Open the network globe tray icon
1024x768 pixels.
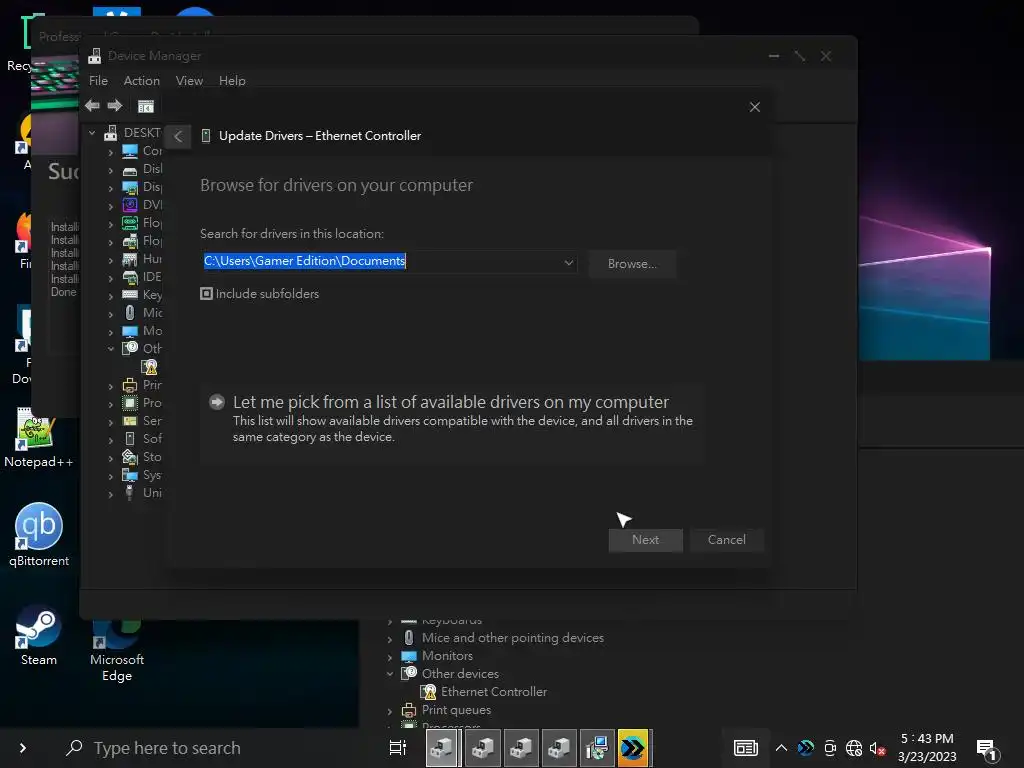854,748
